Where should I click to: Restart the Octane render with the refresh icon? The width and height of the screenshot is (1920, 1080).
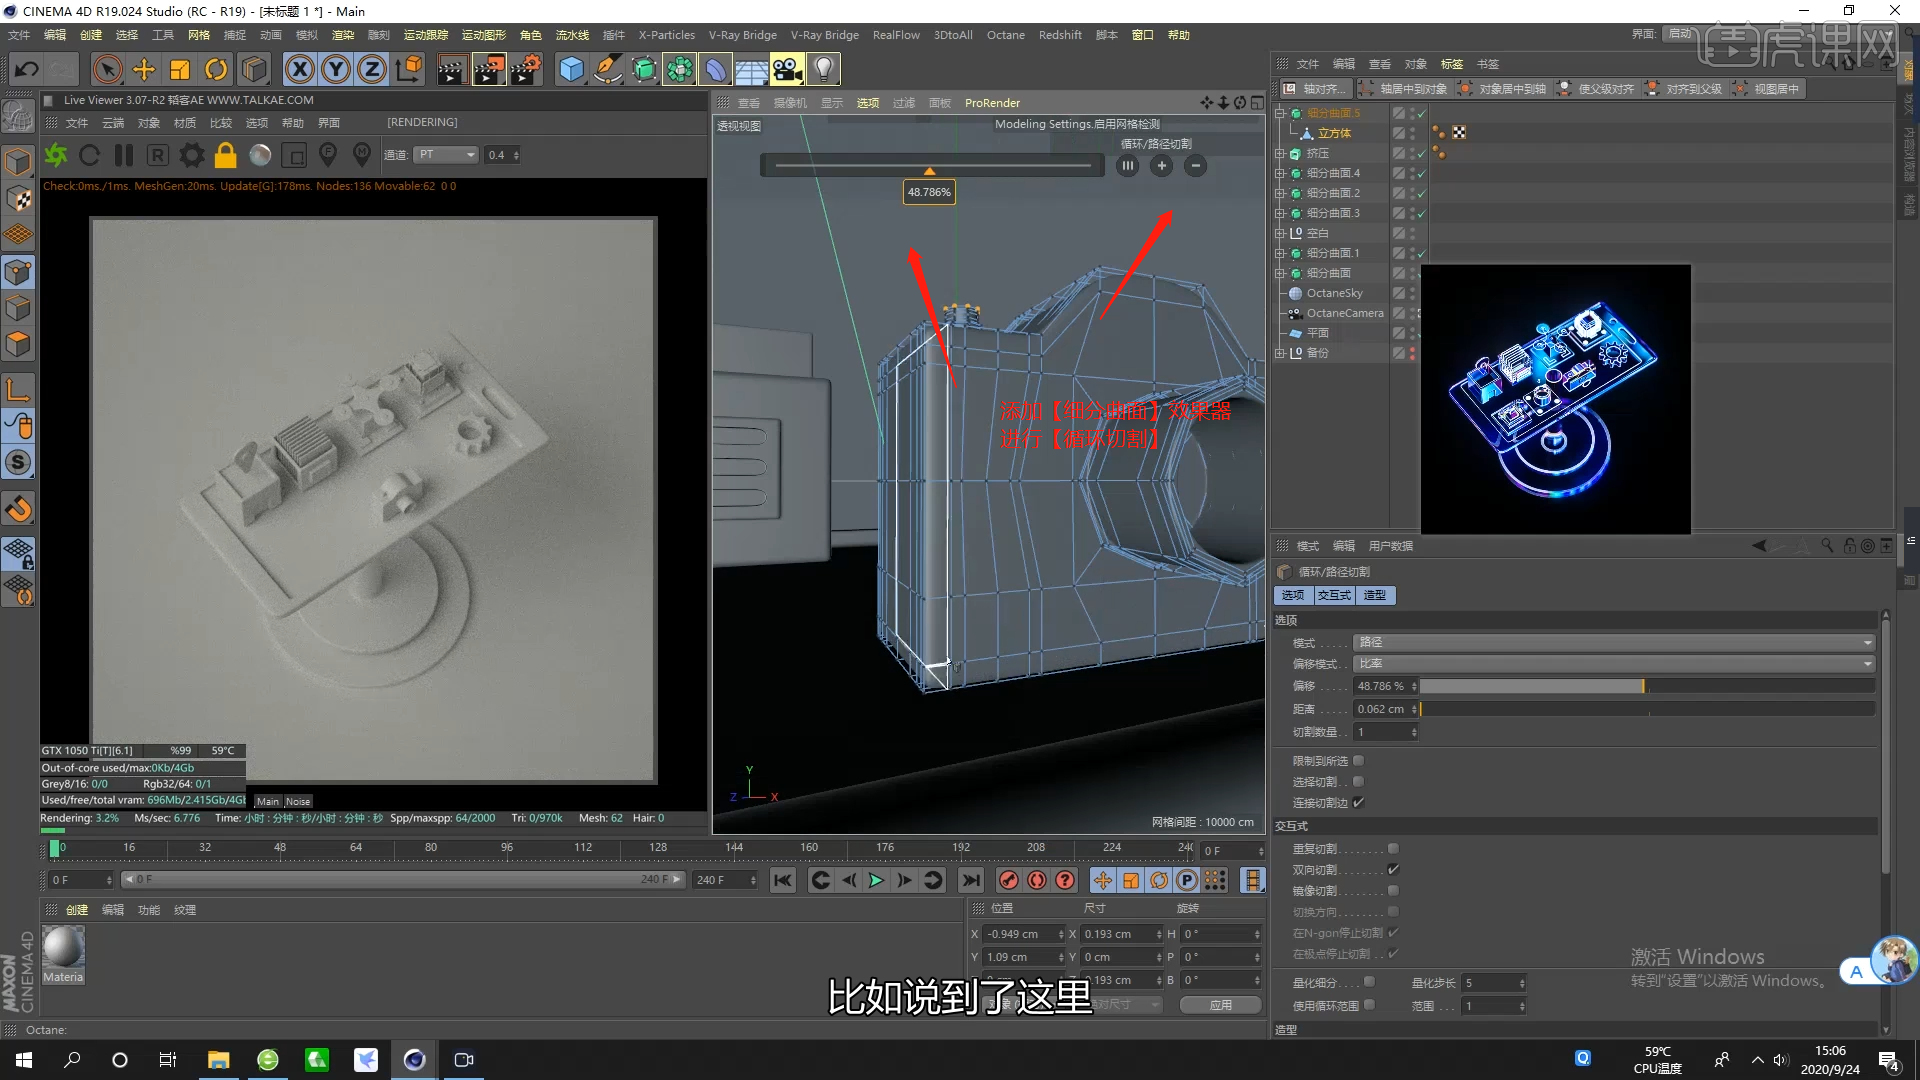coord(89,155)
